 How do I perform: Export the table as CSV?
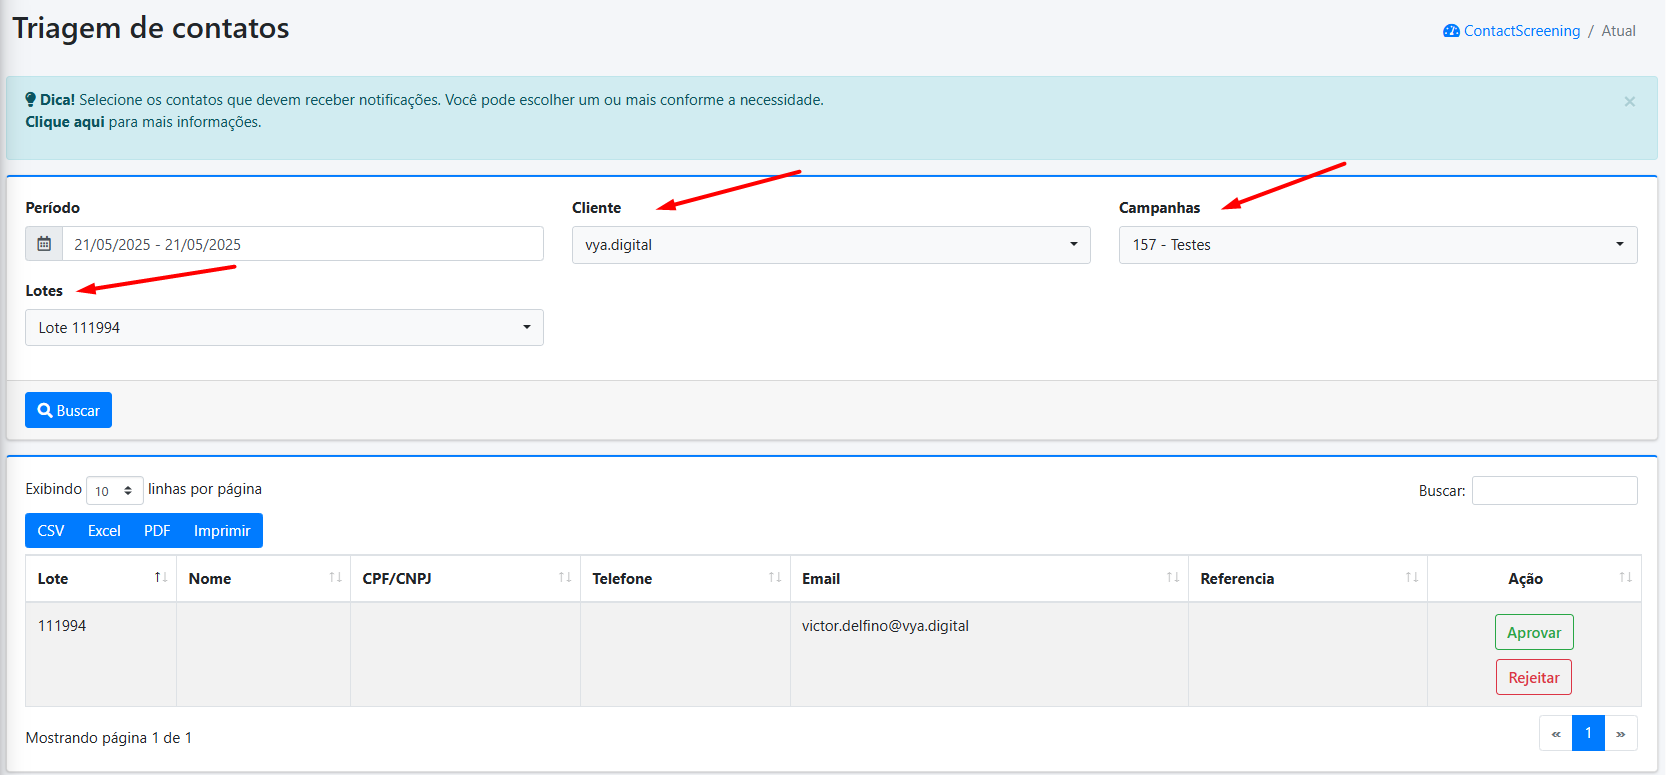tap(51, 531)
